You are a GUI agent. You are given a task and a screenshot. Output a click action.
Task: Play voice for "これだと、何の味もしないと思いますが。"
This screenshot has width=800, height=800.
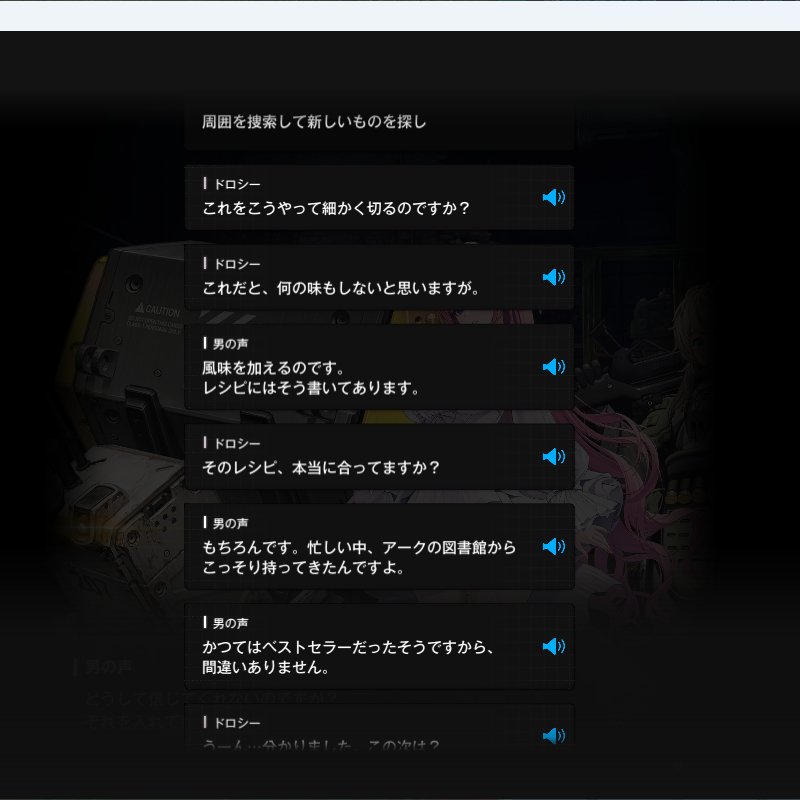(x=554, y=278)
